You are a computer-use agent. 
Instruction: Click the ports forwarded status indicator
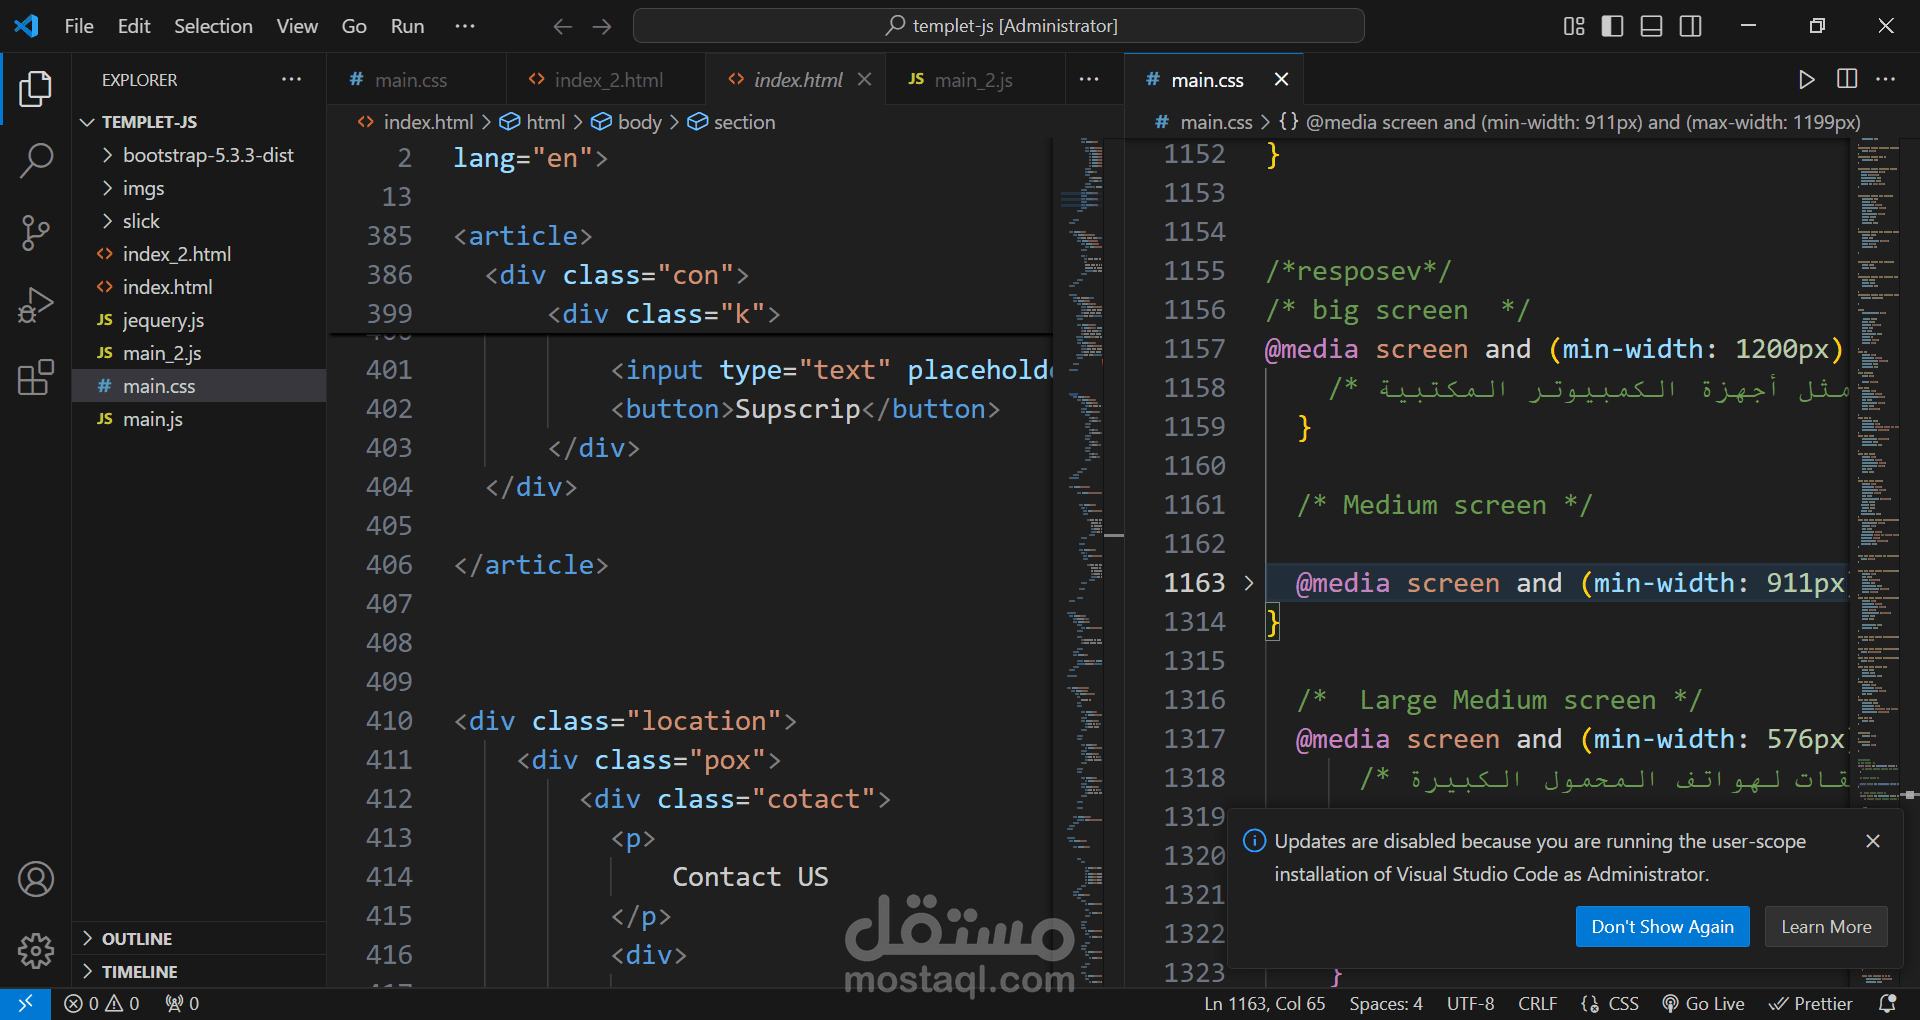click(x=182, y=1003)
